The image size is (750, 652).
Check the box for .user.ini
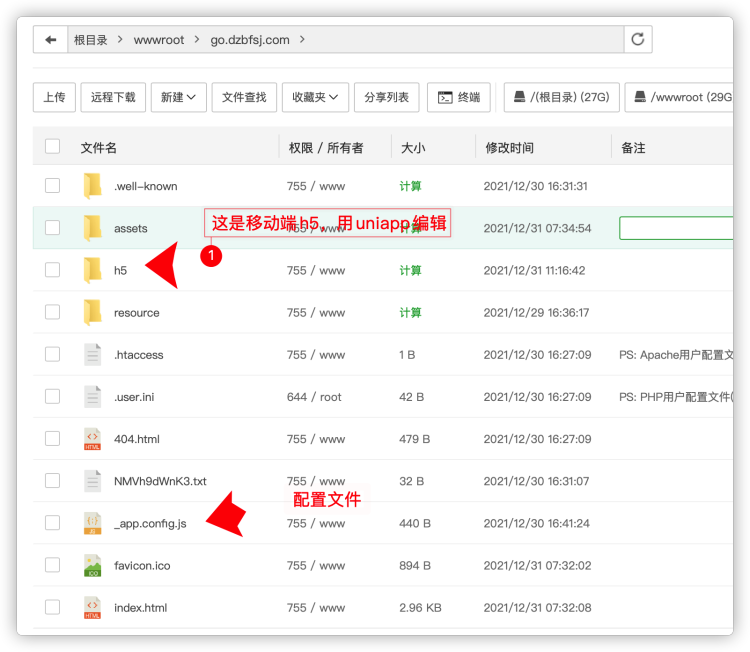tap(52, 397)
